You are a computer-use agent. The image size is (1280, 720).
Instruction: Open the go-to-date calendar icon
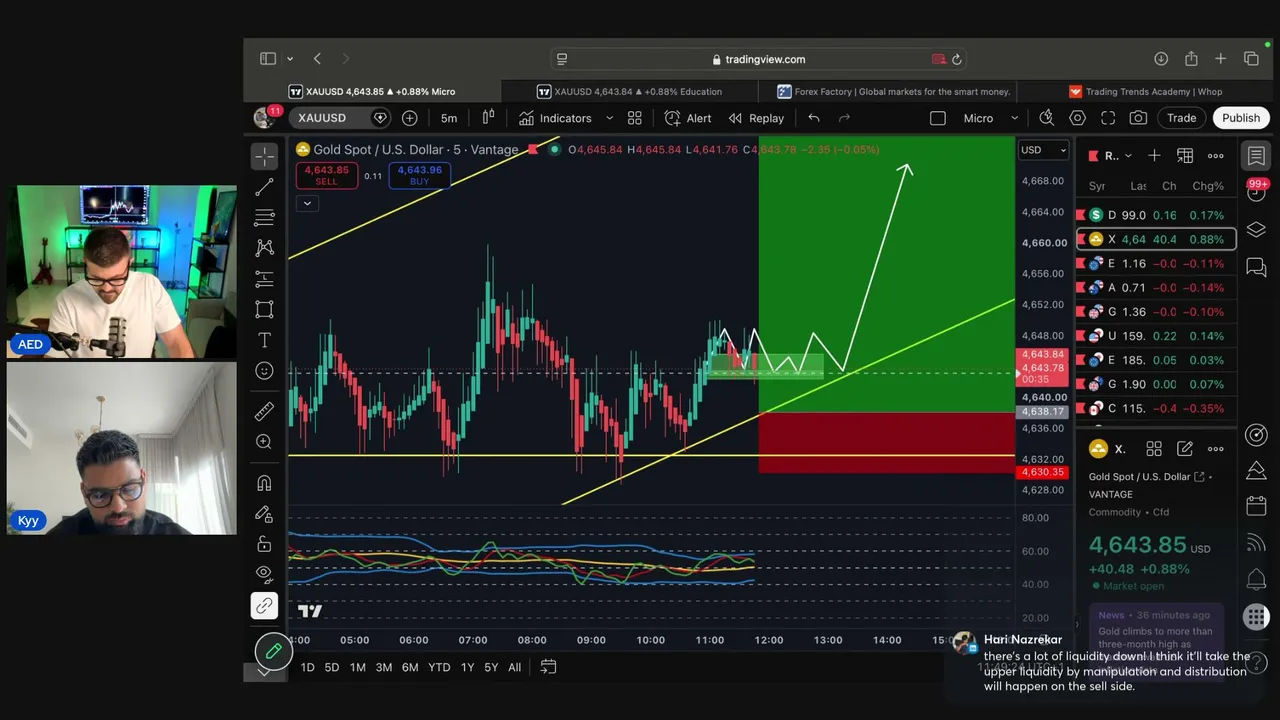pyautogui.click(x=548, y=667)
